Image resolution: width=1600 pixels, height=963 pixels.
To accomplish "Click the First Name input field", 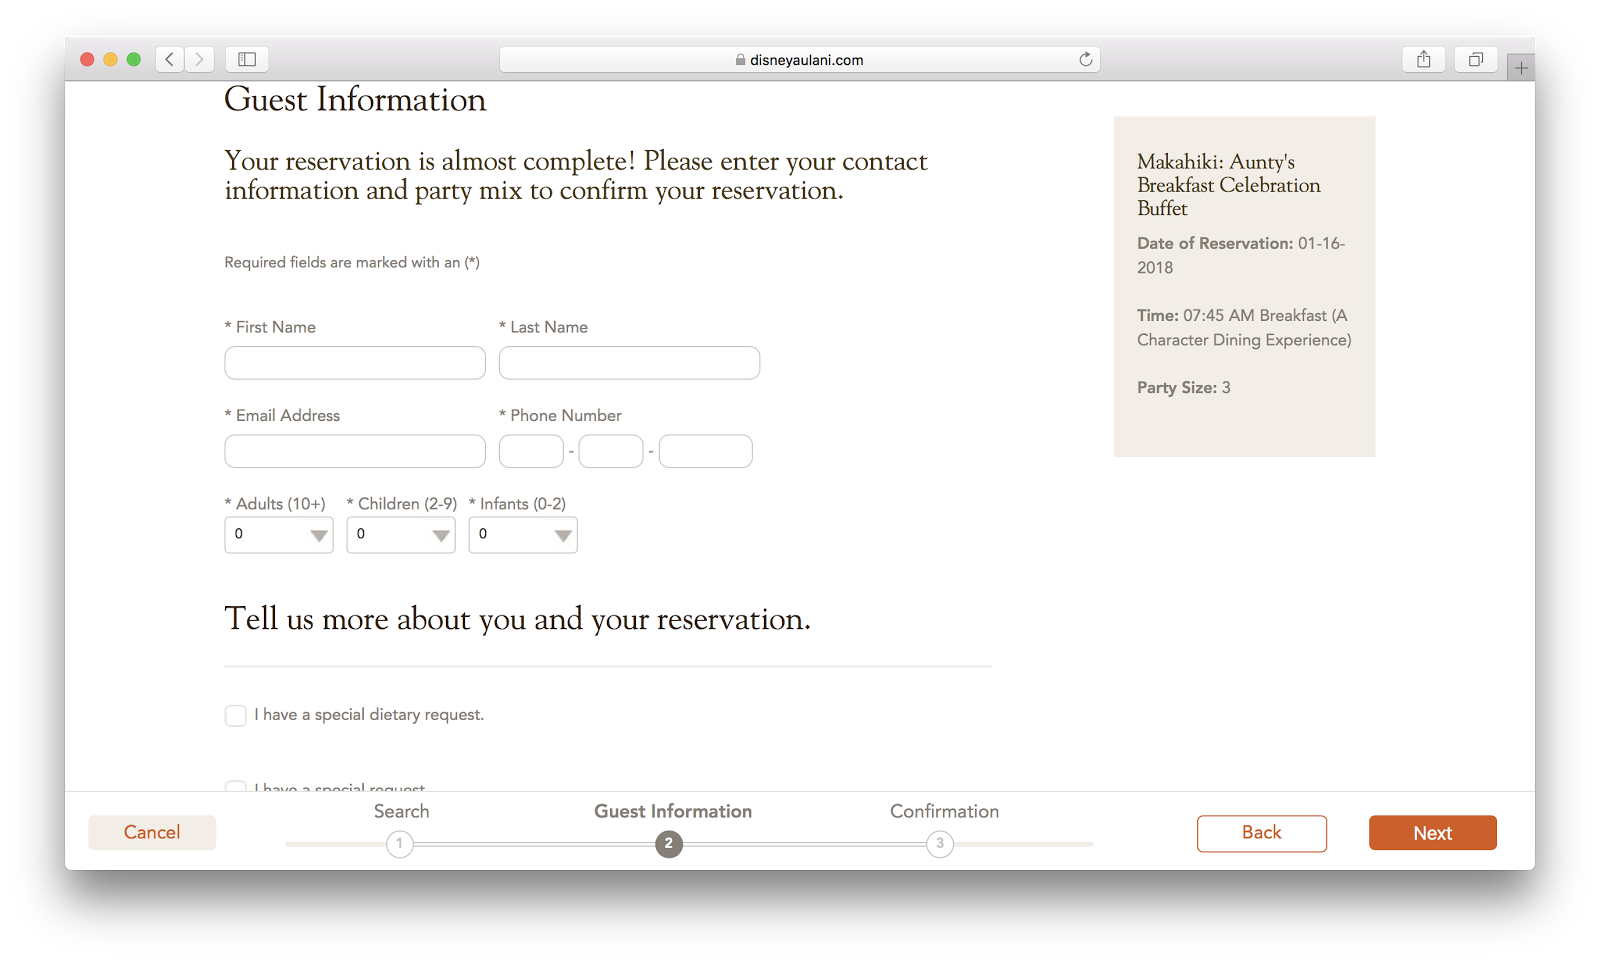I will 355,363.
